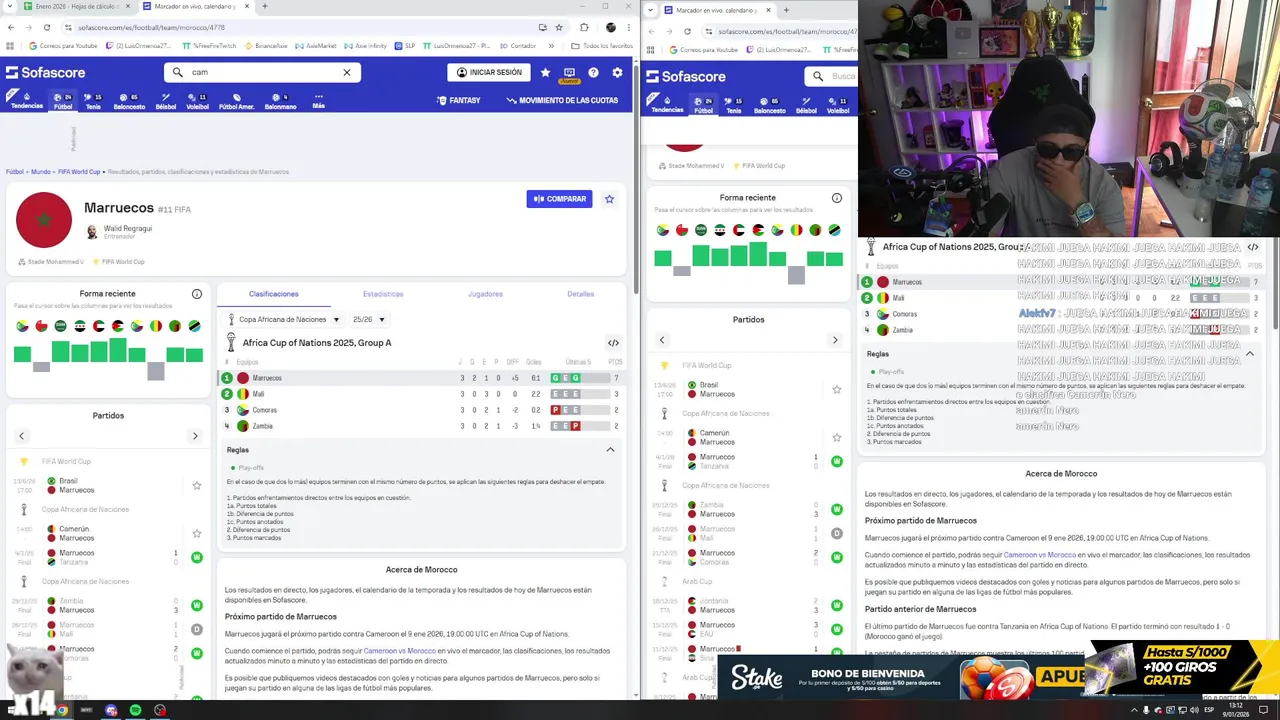The width and height of the screenshot is (1280, 720).
Task: Select Baloncesto sport category in left window
Action: pyautogui.click(x=129, y=101)
